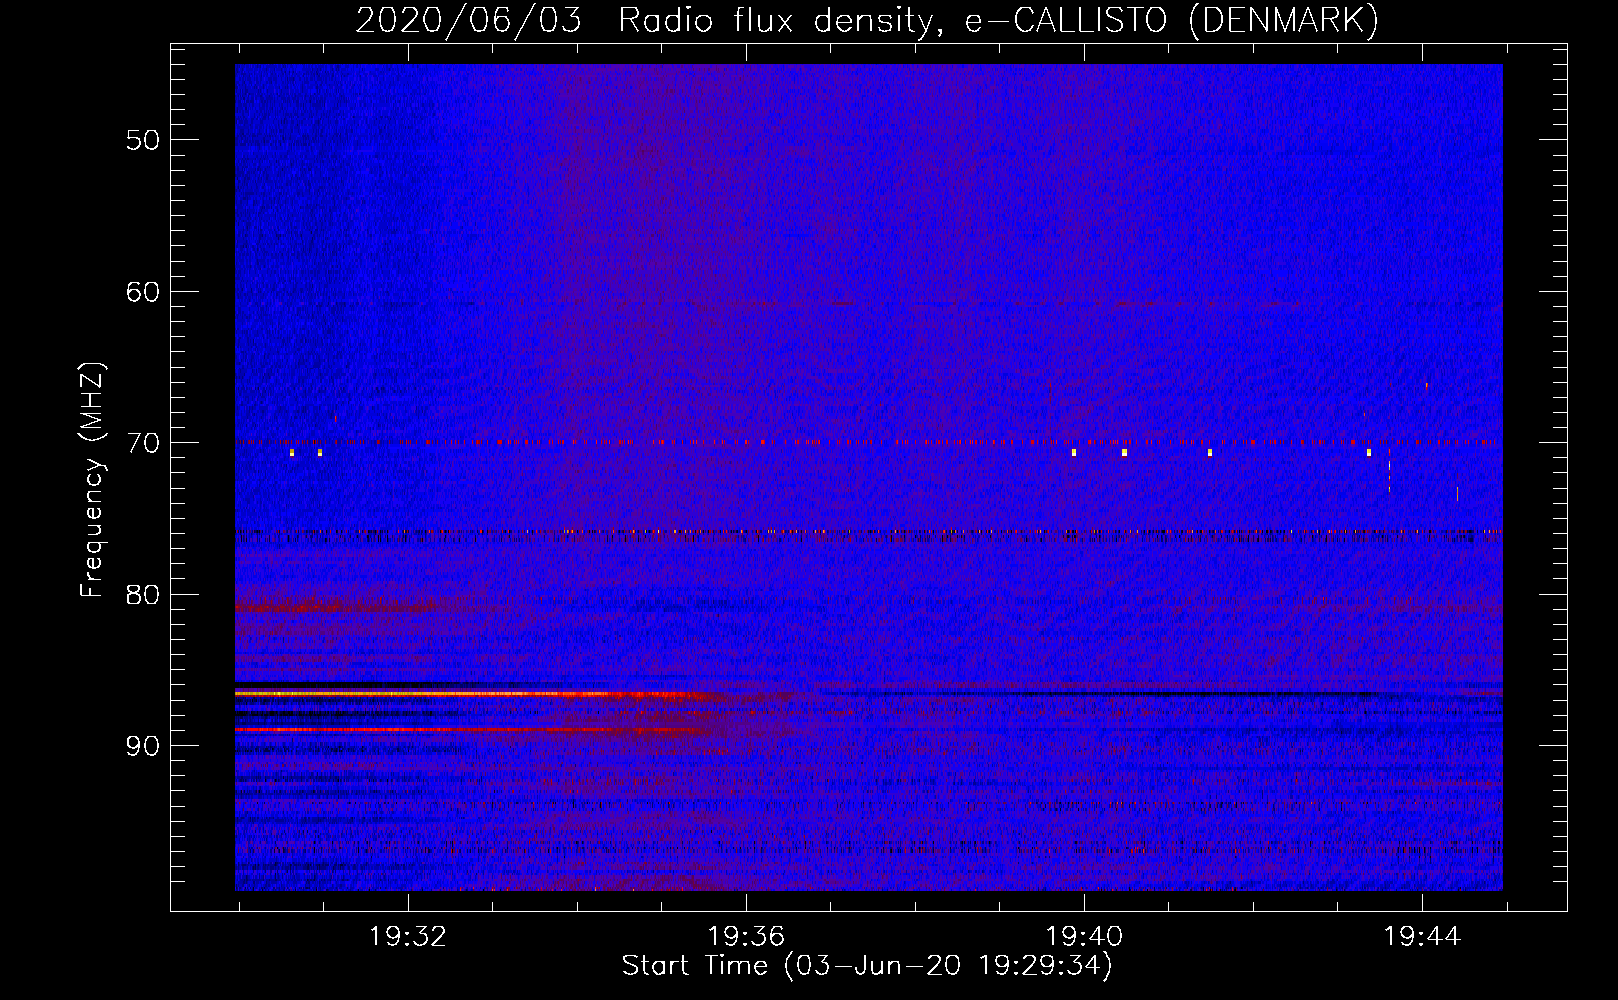Click the 'Frequency (MHZ)' y-axis label
The height and width of the screenshot is (1000, 1618).
pyautogui.click(x=92, y=480)
